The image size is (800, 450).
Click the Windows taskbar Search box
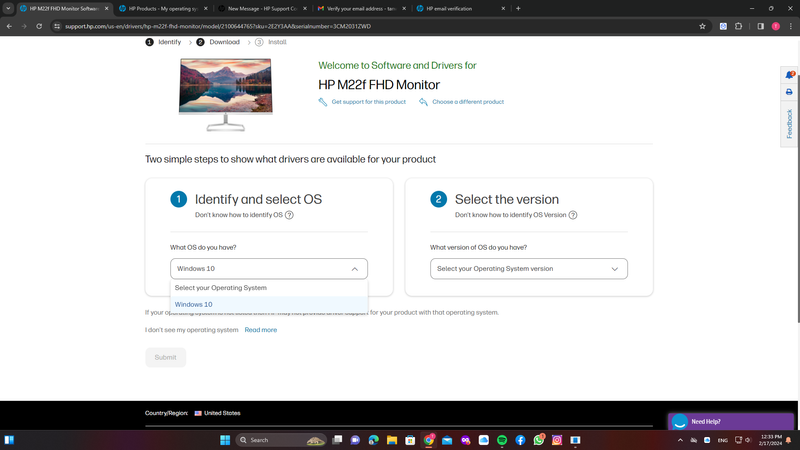[281, 440]
